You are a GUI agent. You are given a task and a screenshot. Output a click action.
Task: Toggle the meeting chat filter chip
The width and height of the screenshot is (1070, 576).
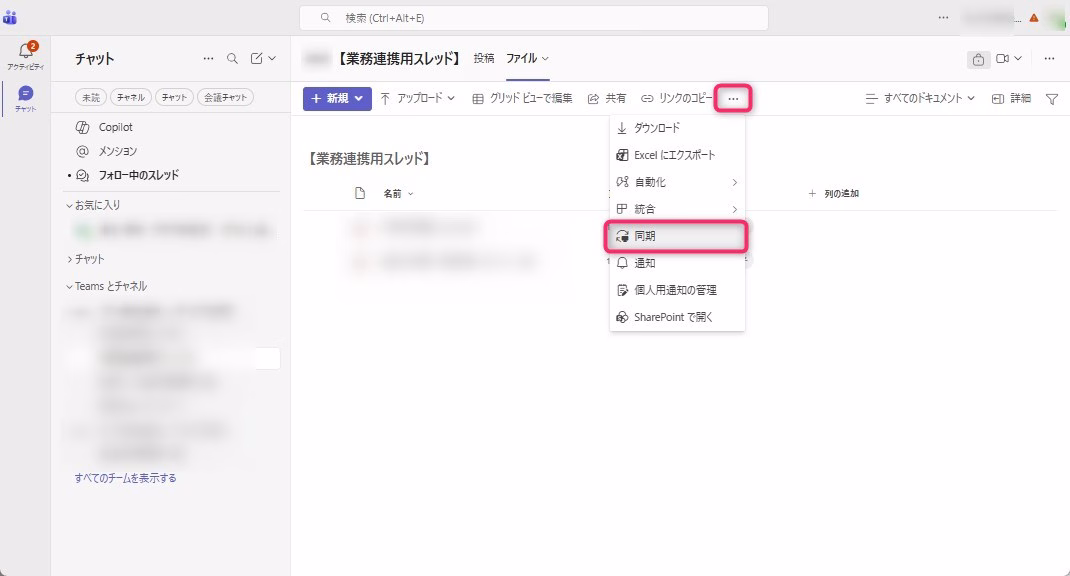(x=225, y=97)
